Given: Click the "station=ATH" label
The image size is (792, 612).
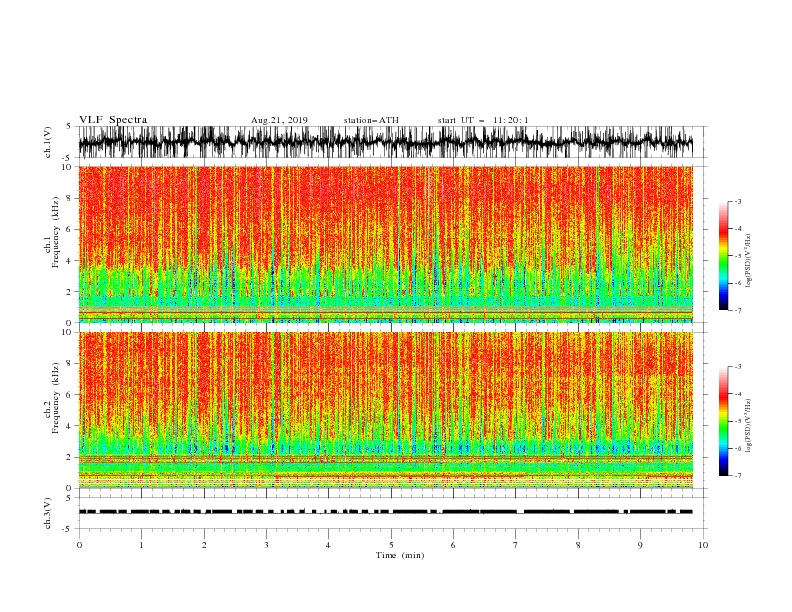Looking at the screenshot, I should click(x=371, y=120).
